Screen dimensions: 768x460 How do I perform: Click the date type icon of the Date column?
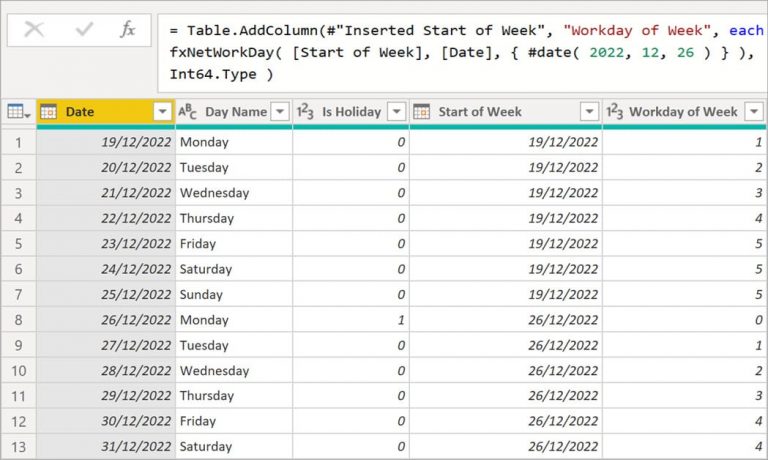point(48,112)
